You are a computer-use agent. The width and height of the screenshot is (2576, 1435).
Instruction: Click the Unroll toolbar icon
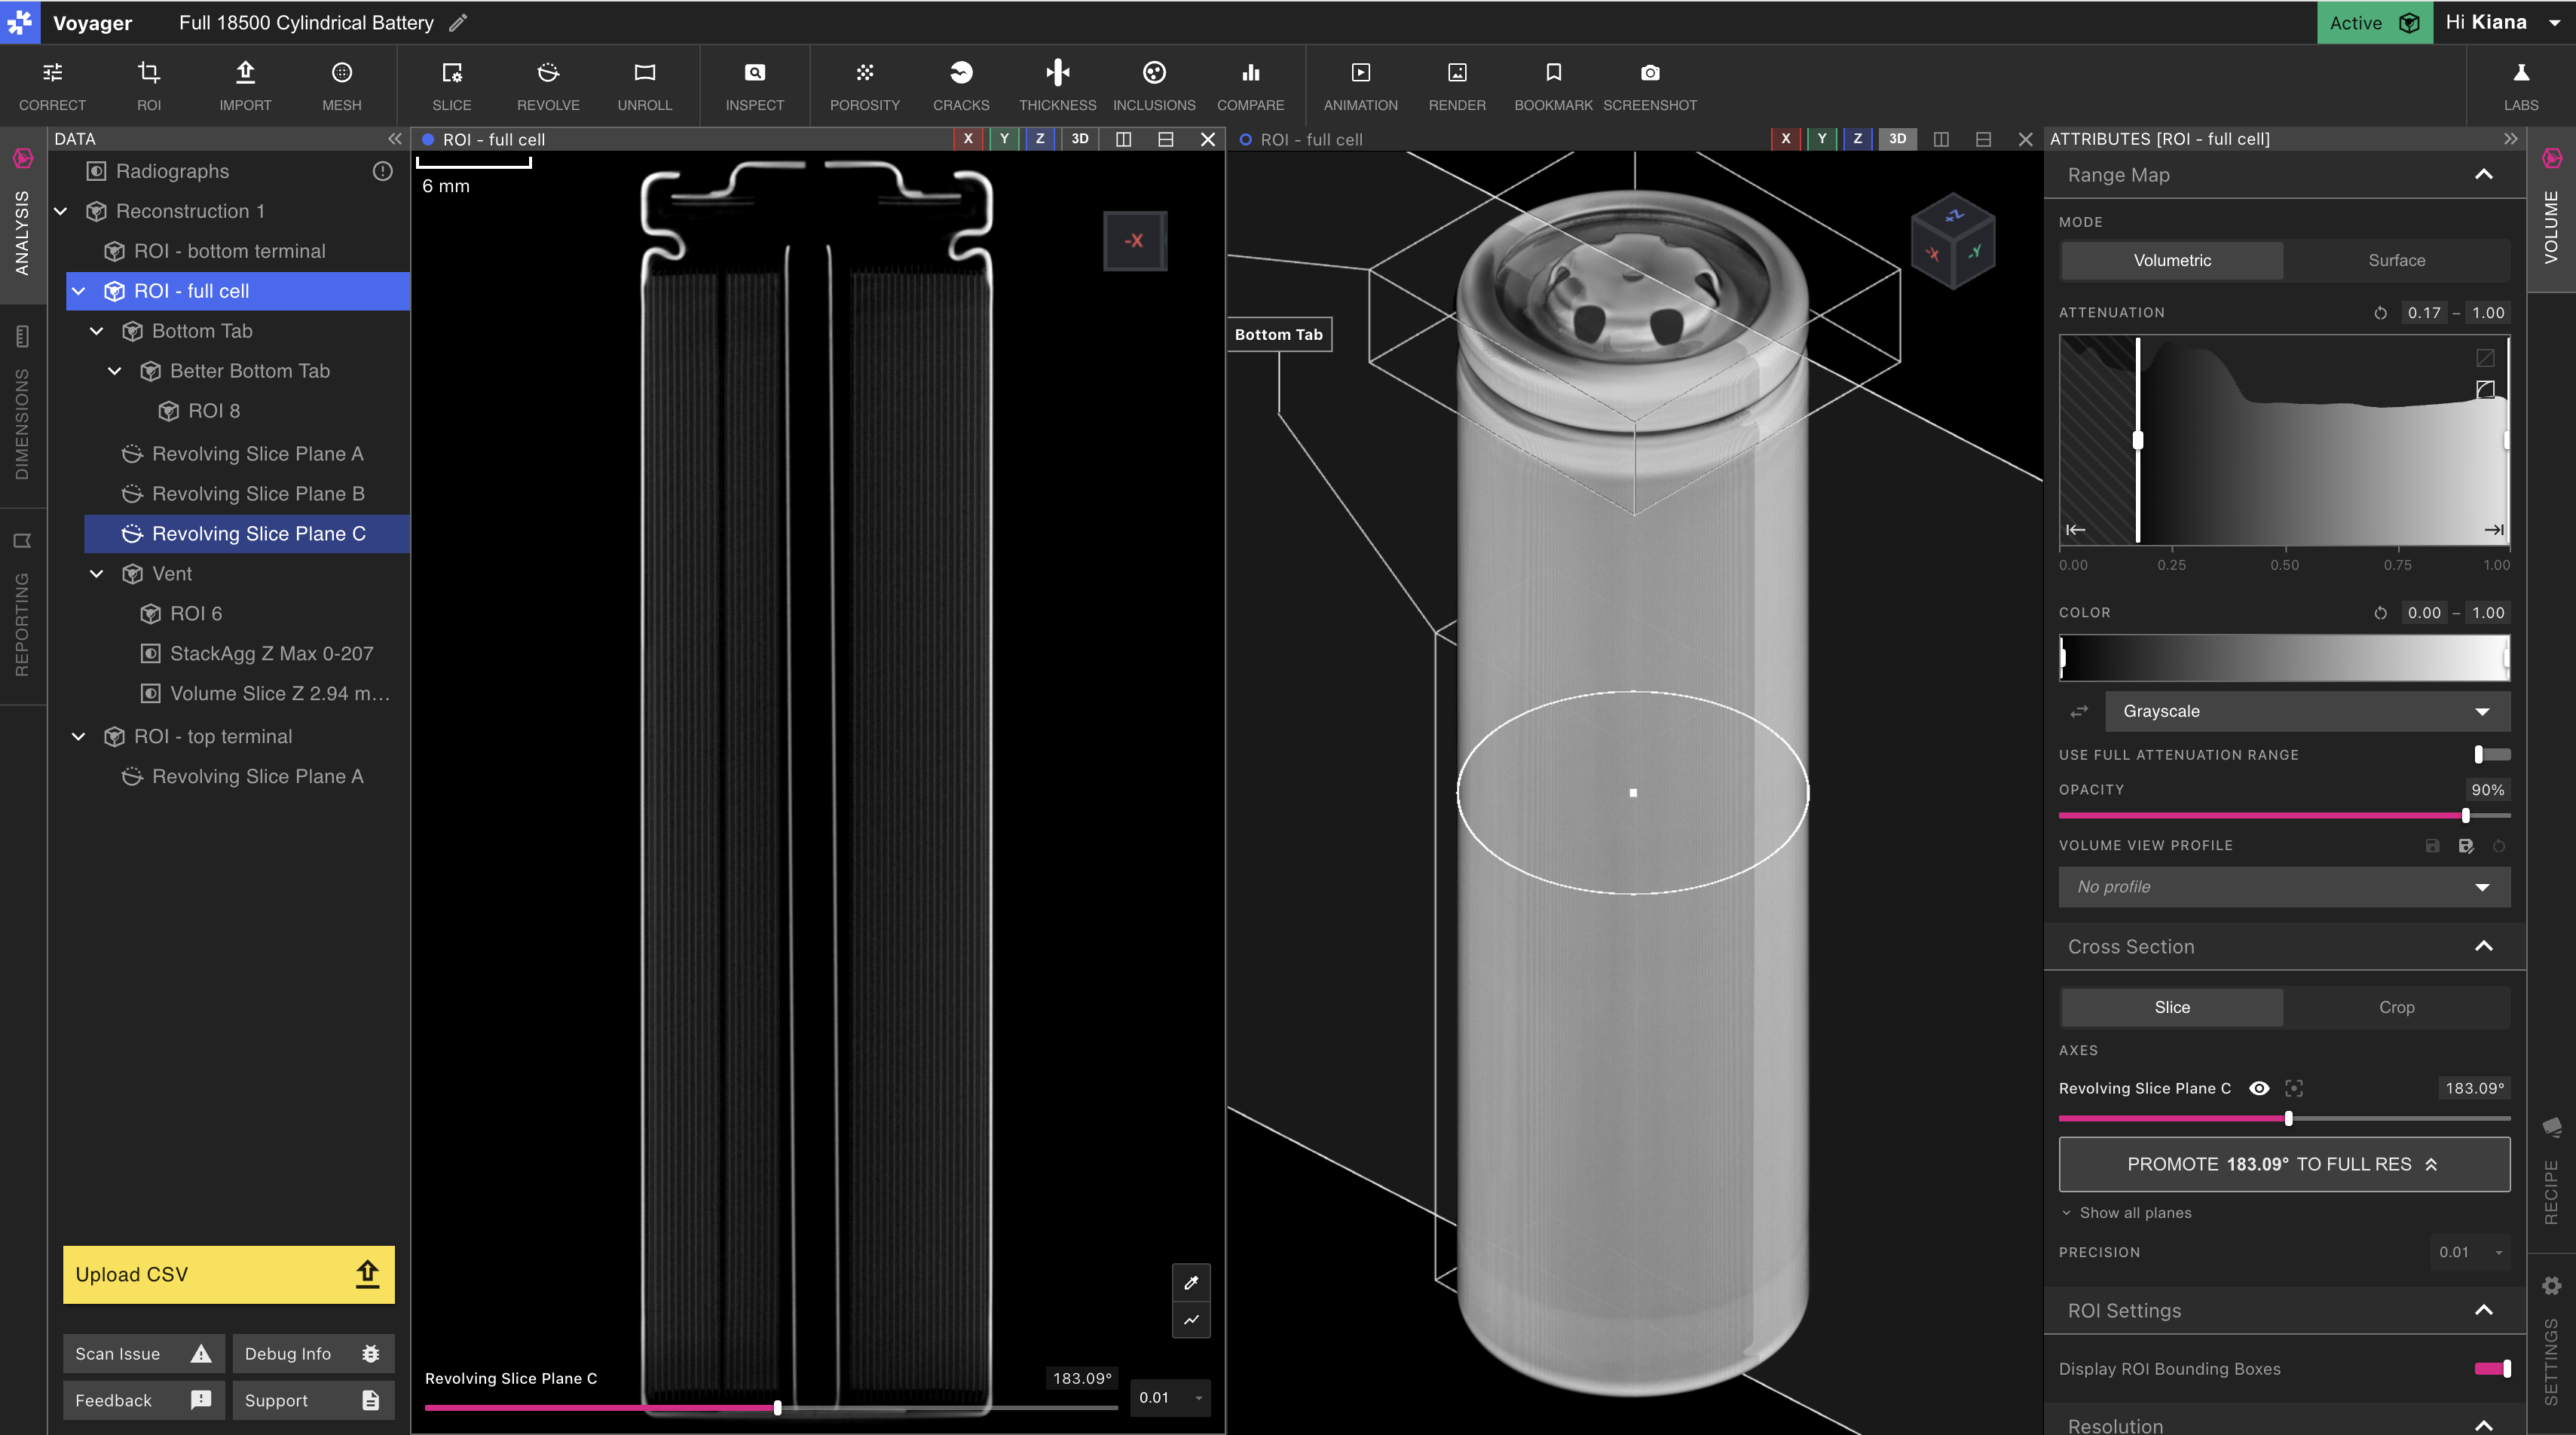click(x=644, y=85)
